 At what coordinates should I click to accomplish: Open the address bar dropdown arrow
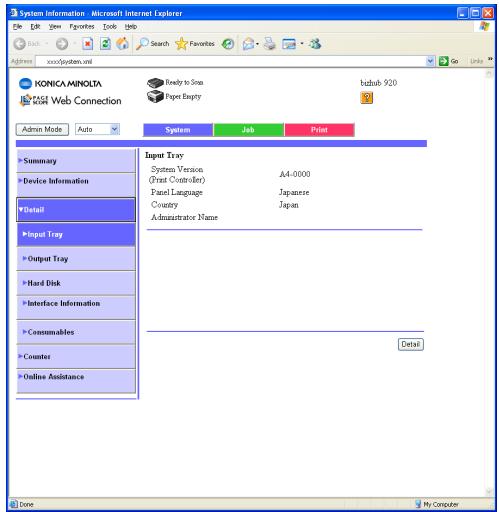tap(430, 61)
